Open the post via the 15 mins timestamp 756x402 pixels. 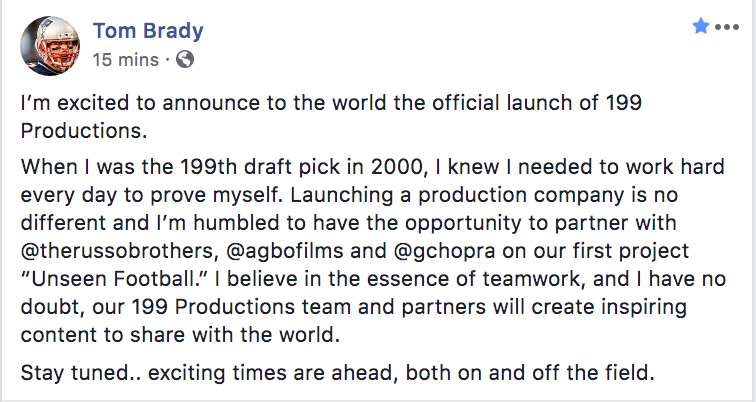(x=124, y=59)
